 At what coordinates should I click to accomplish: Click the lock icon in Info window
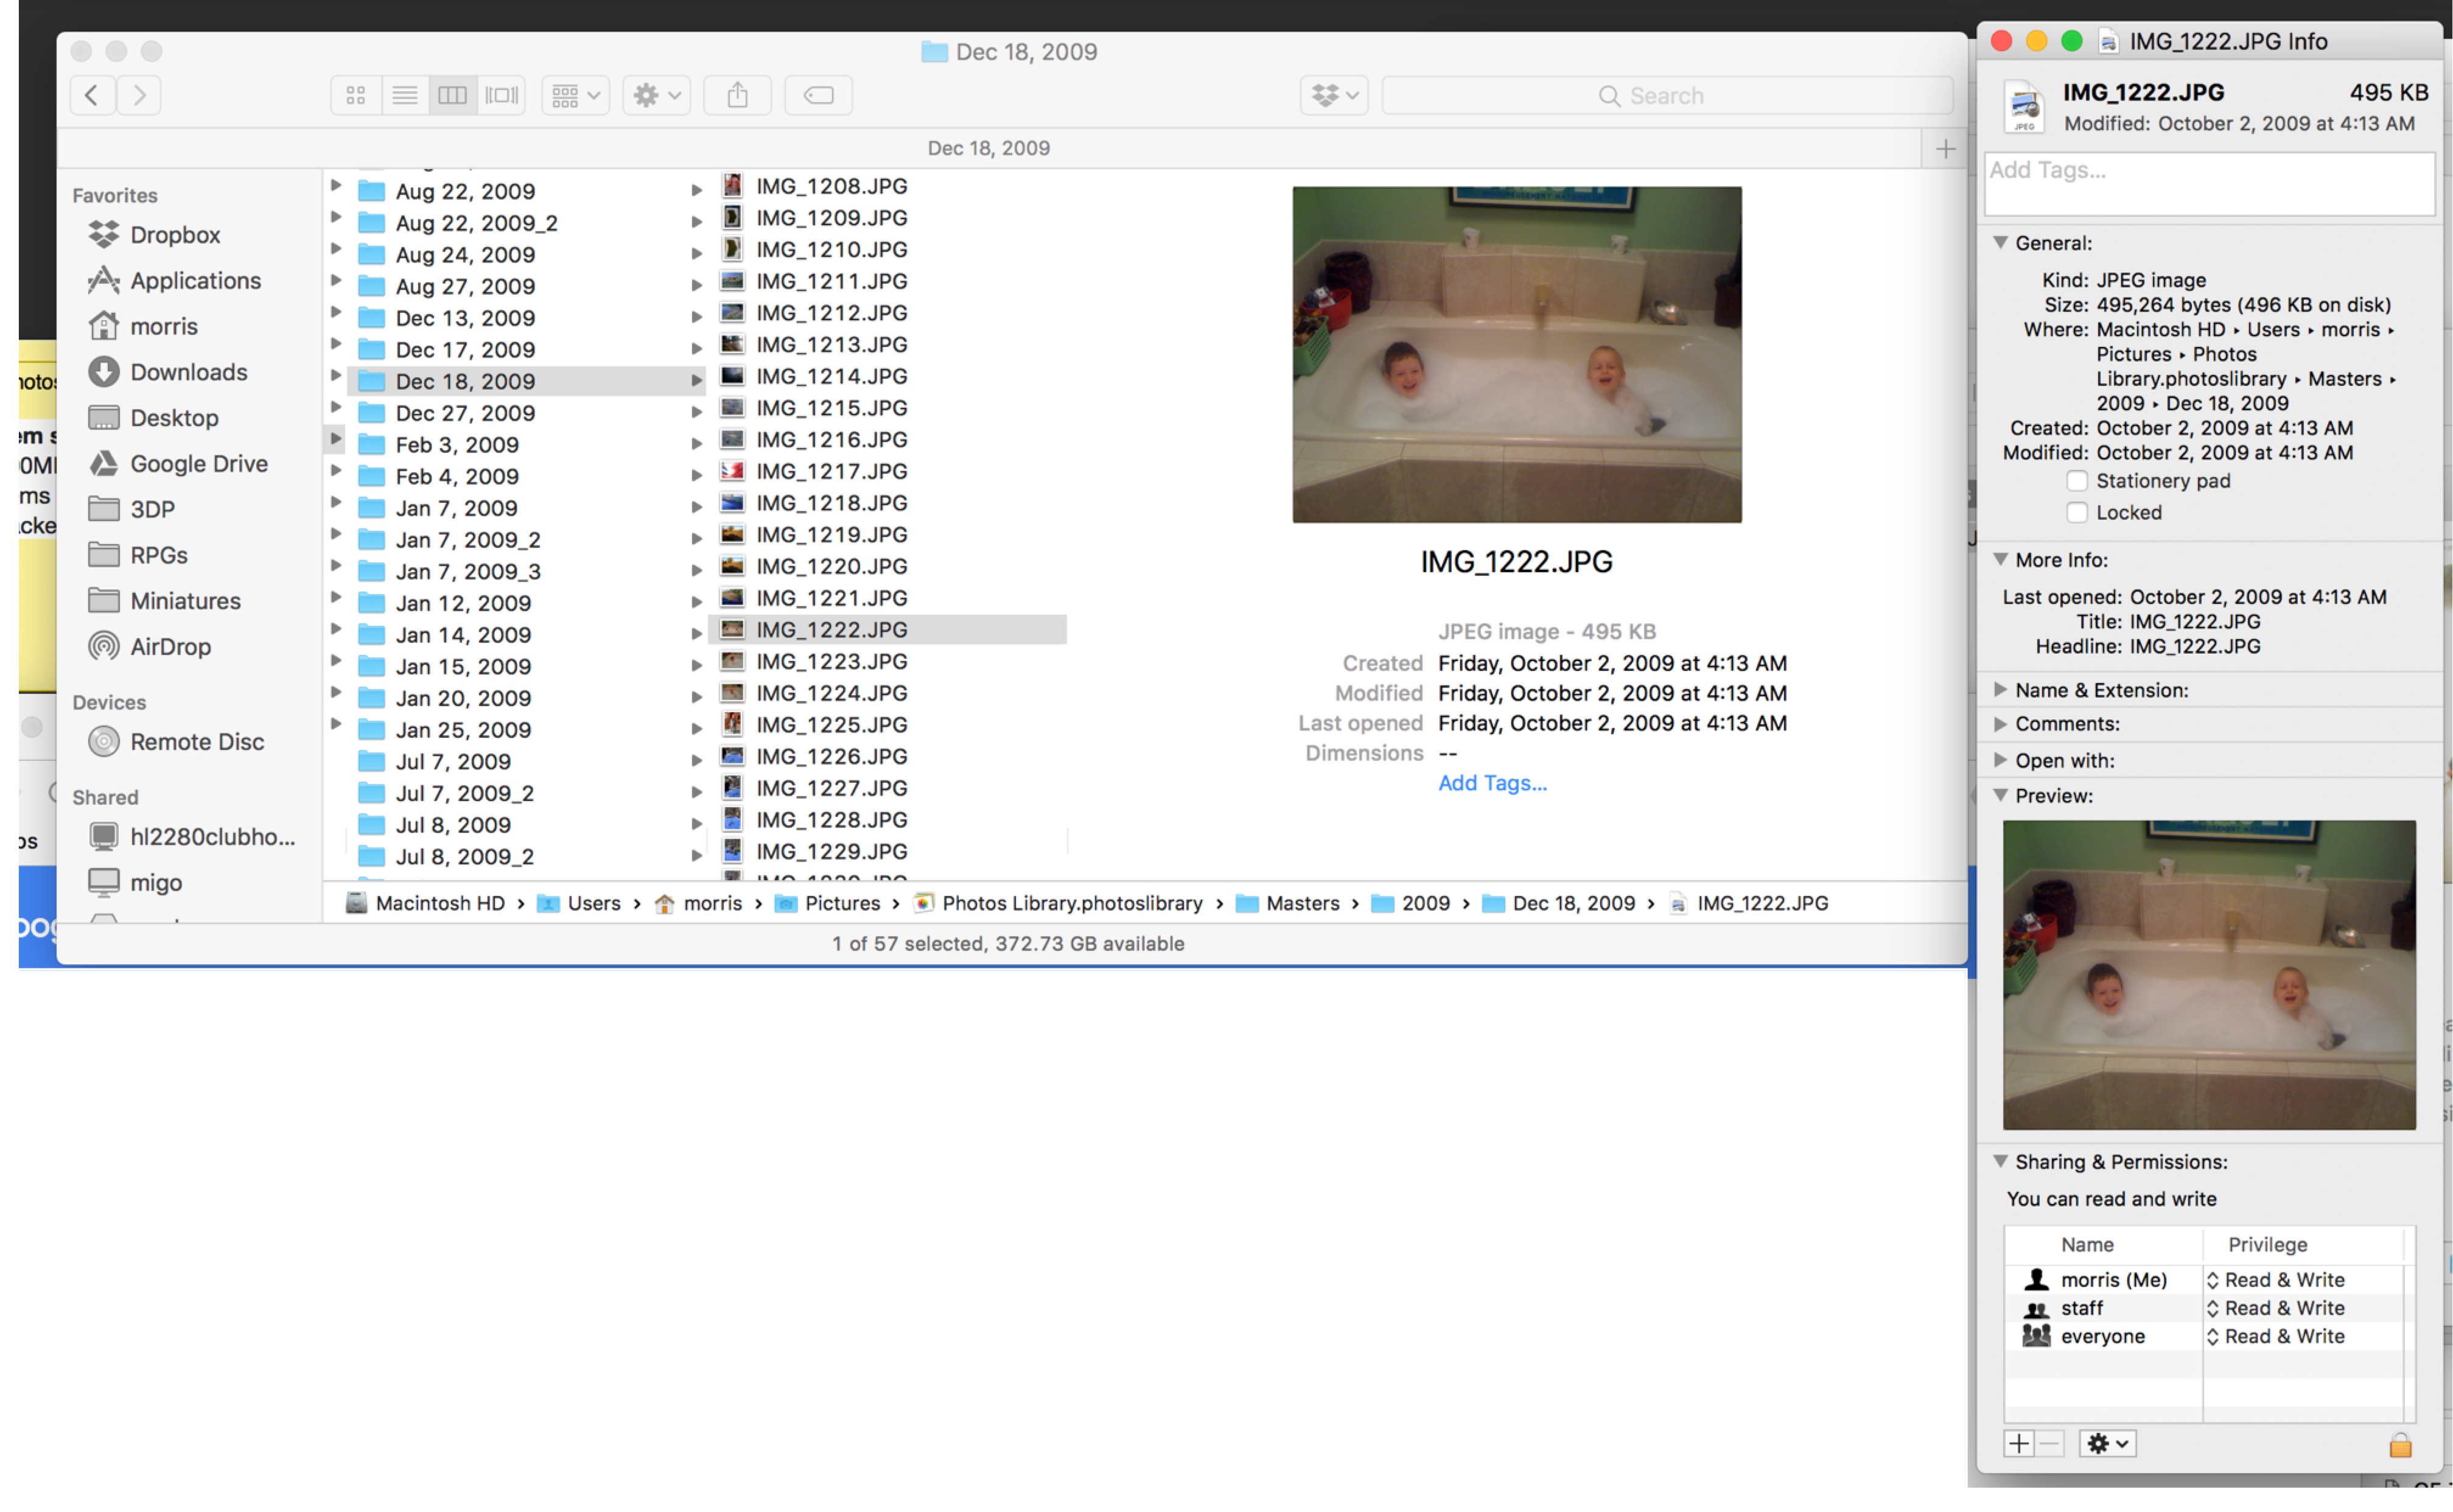tap(2399, 1444)
